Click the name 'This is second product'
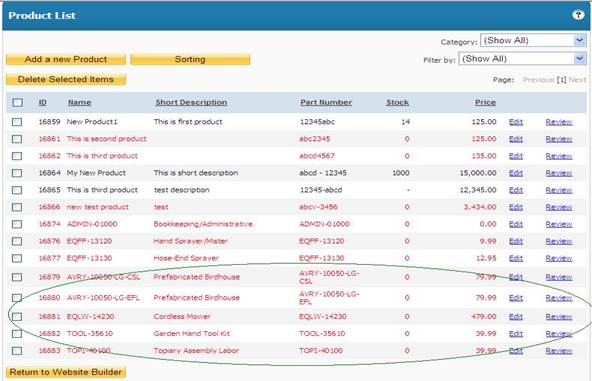592x381 pixels. (x=106, y=139)
